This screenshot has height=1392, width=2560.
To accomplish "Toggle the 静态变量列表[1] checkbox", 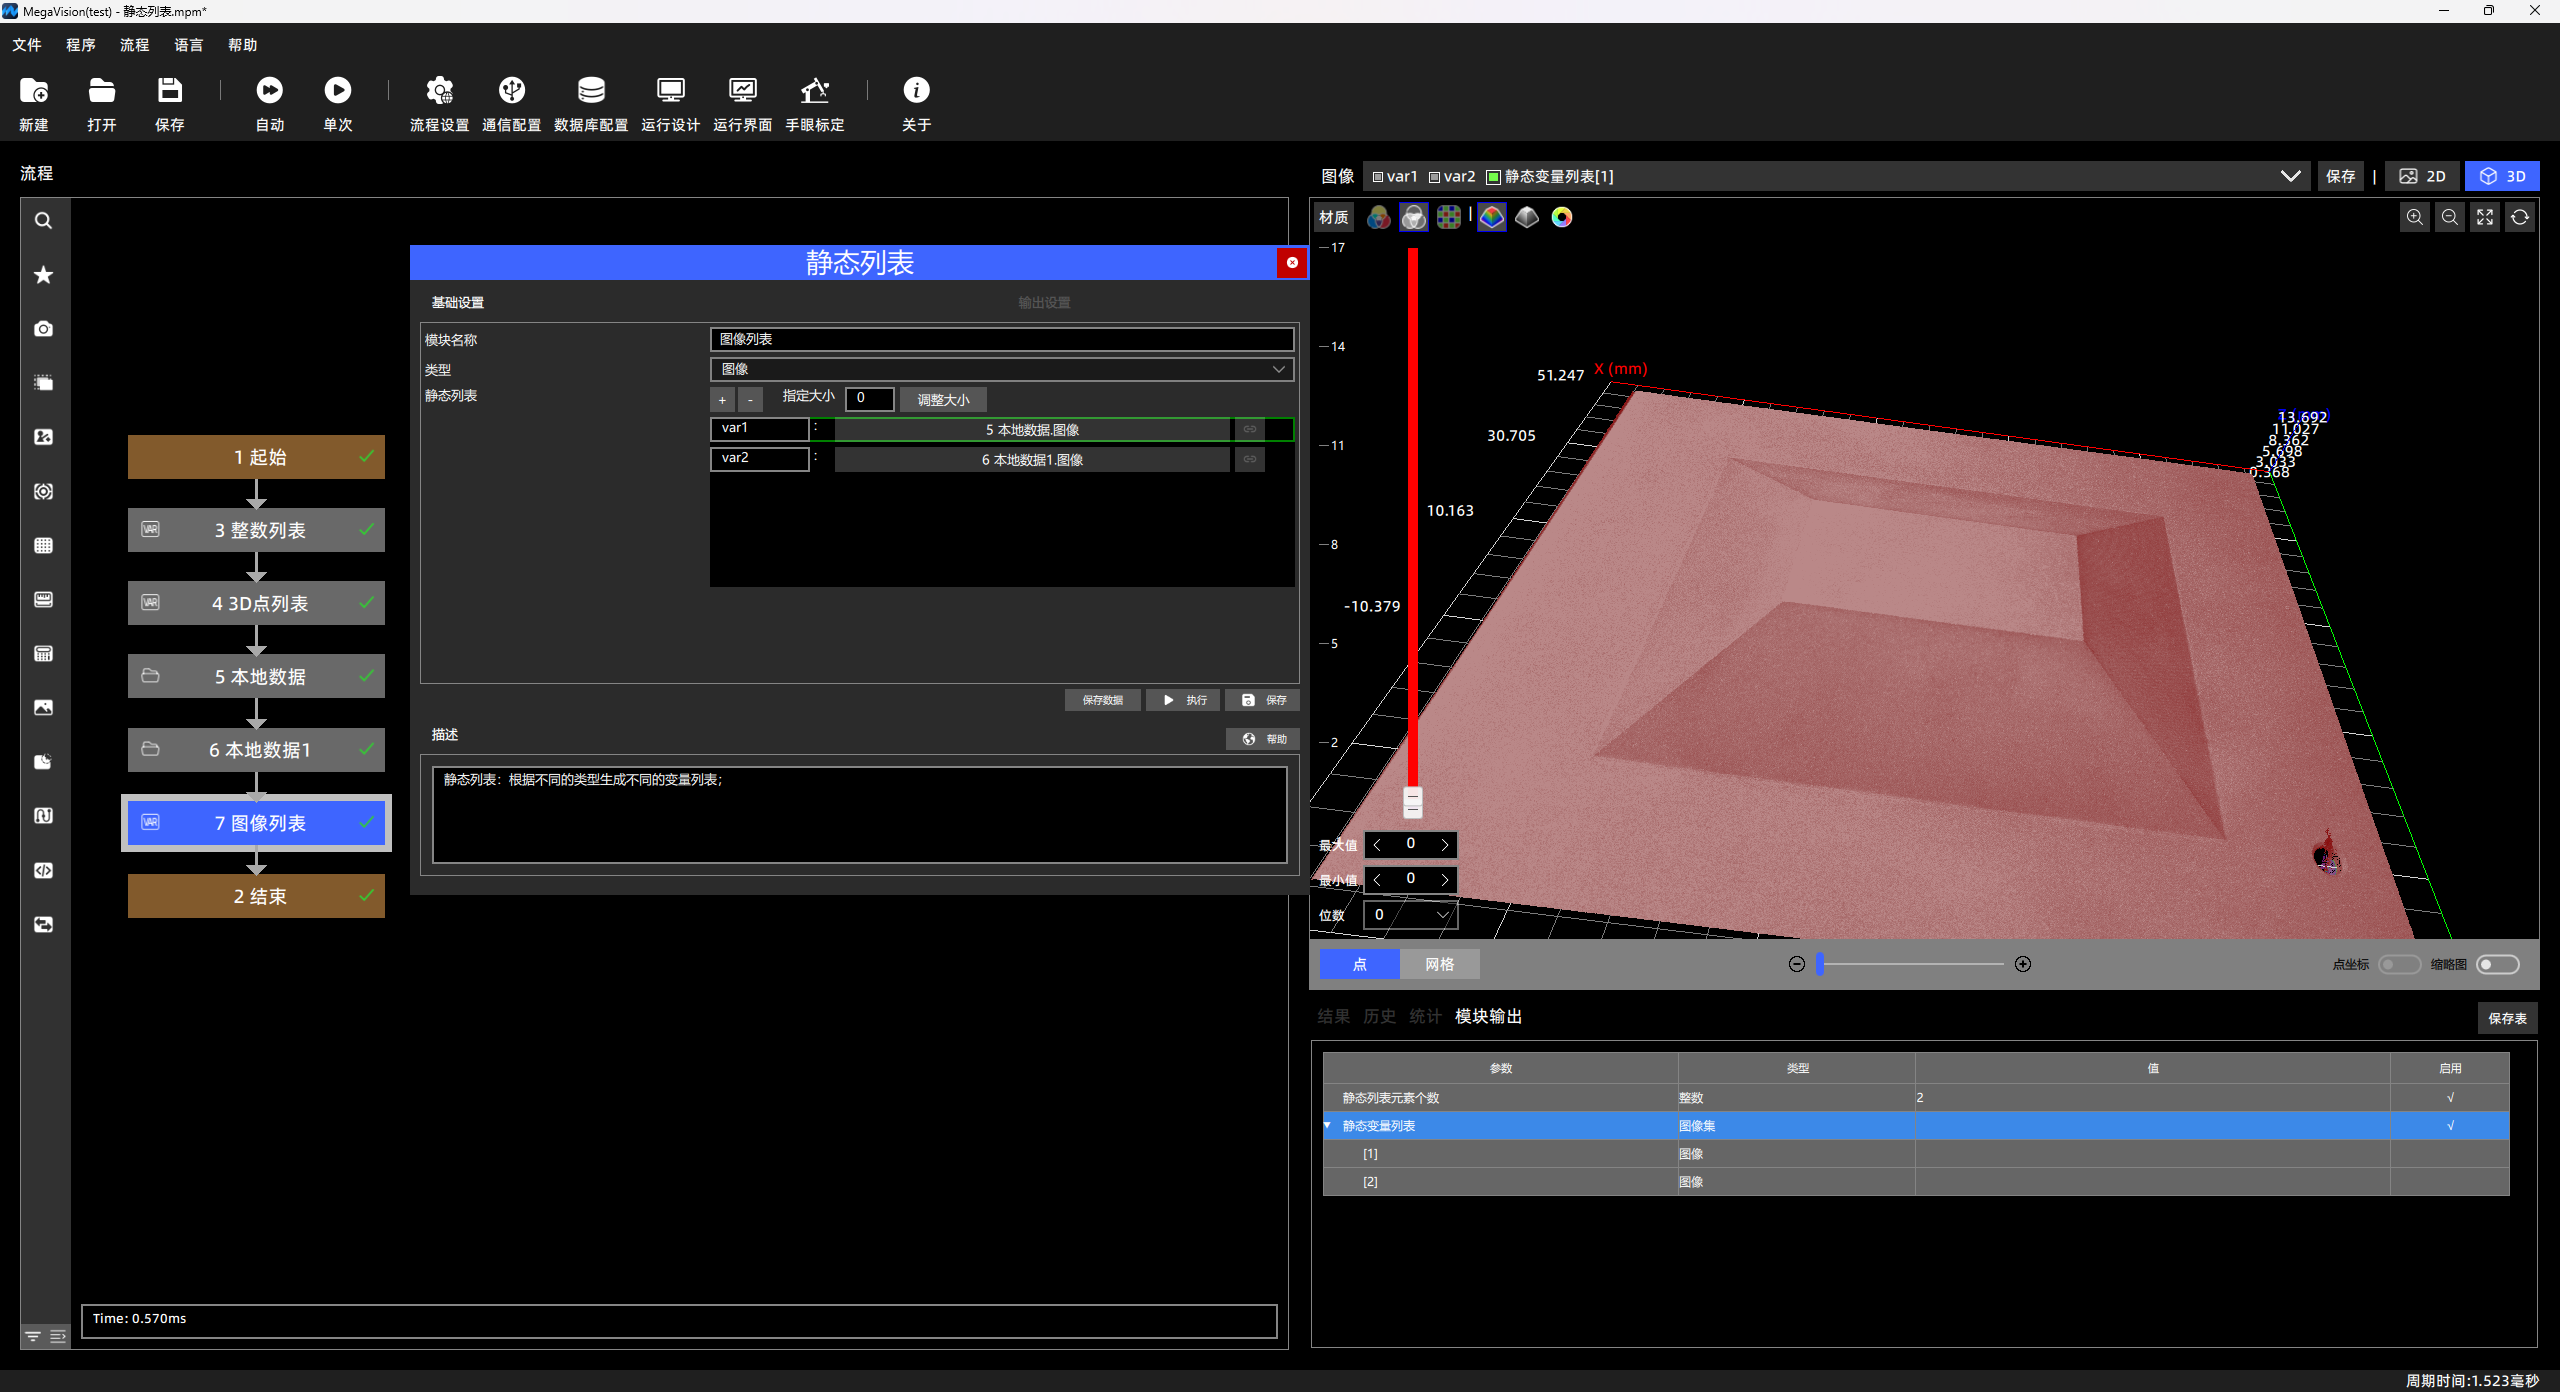I will point(1493,177).
